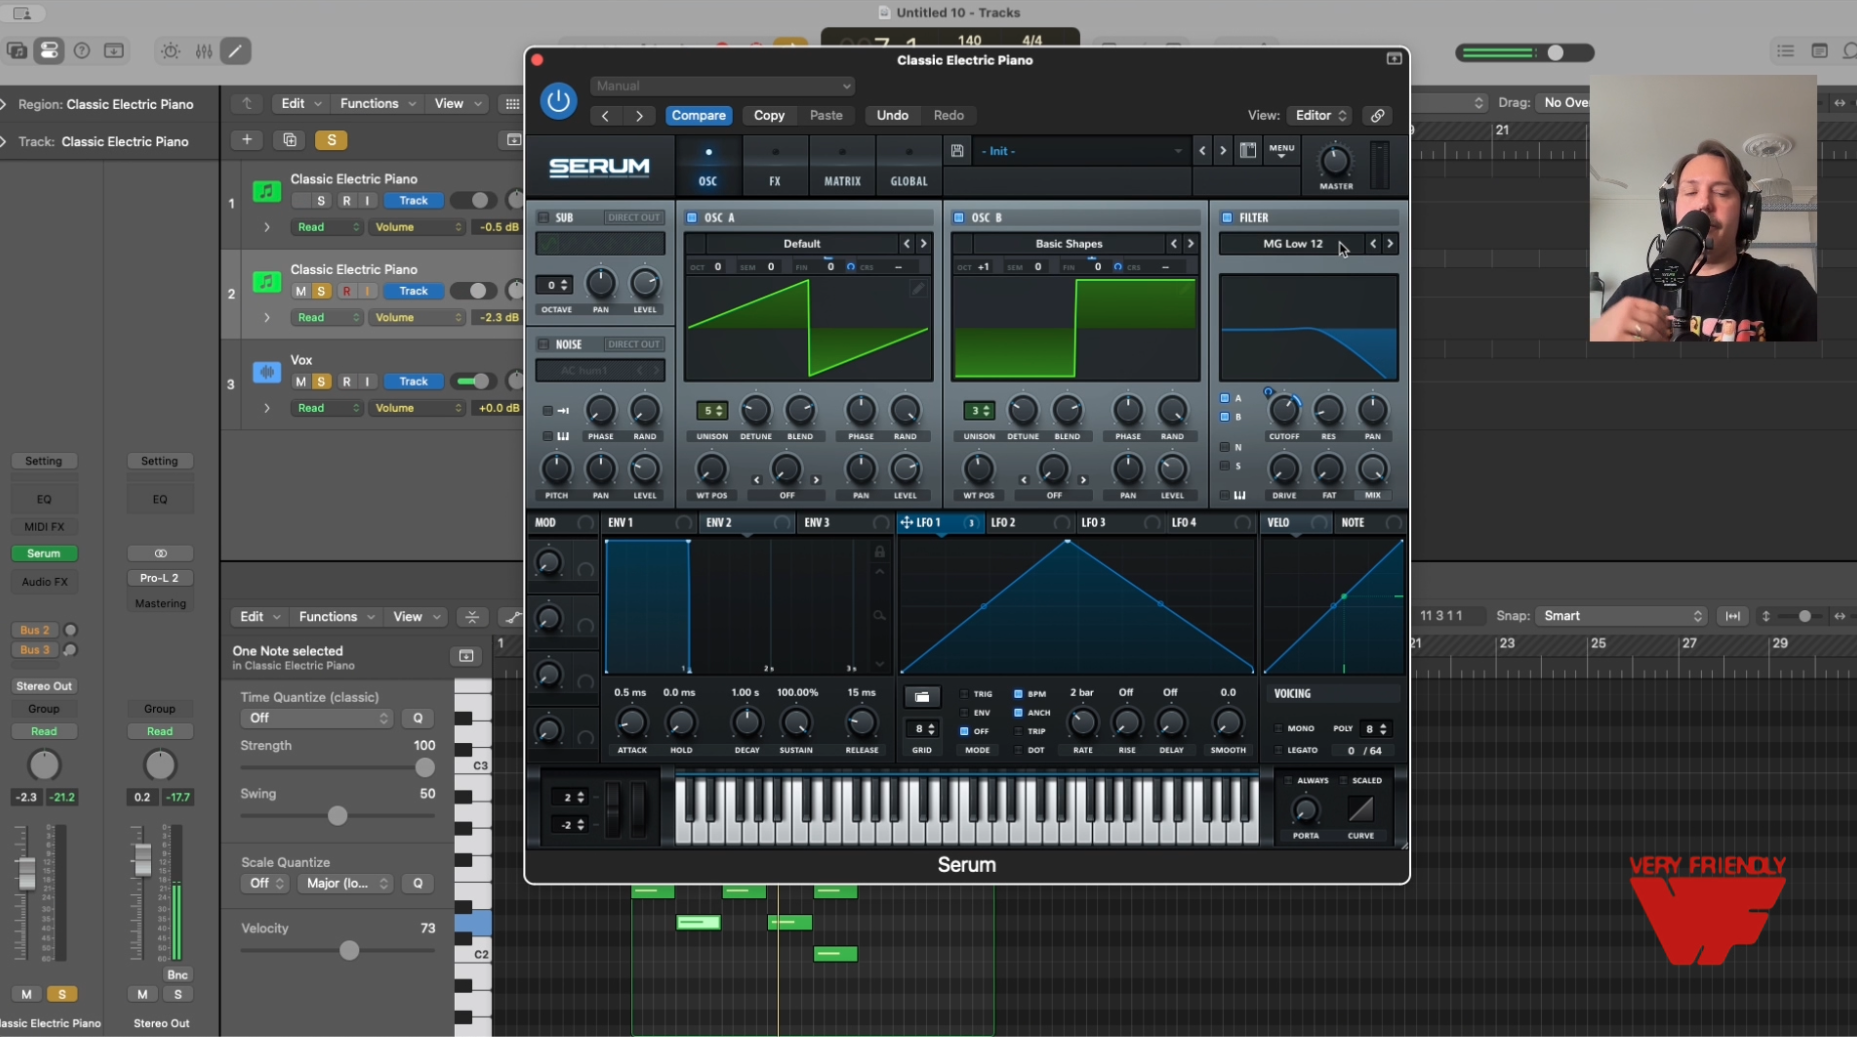Image resolution: width=1857 pixels, height=1037 pixels.
Task: Click the Undo button
Action: coord(892,116)
